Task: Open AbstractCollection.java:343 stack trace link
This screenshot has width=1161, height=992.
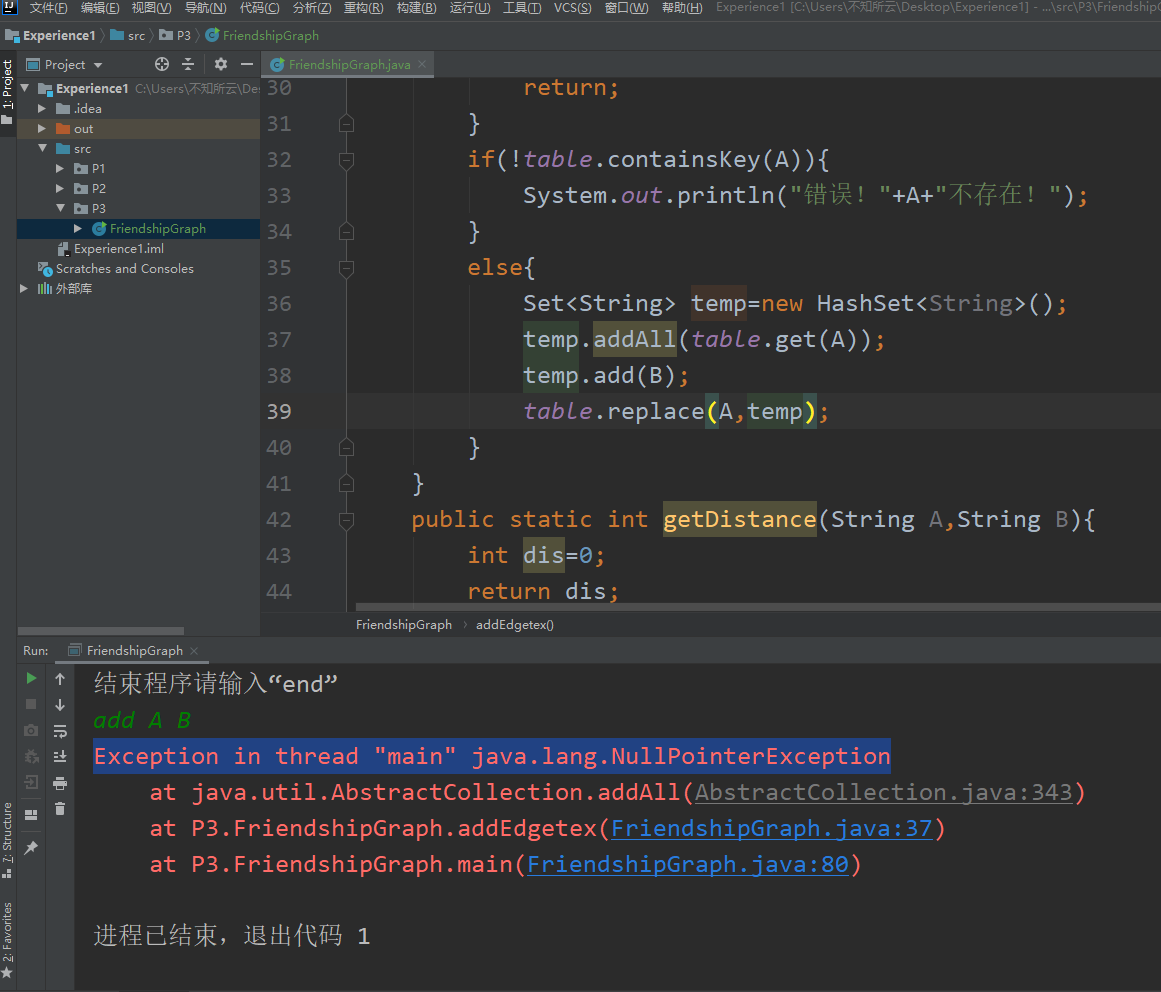Action: click(x=883, y=792)
